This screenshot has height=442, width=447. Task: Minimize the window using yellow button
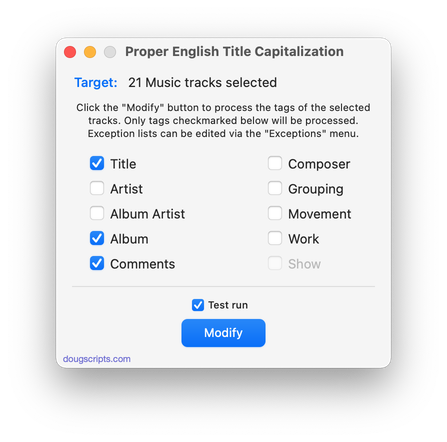[90, 52]
